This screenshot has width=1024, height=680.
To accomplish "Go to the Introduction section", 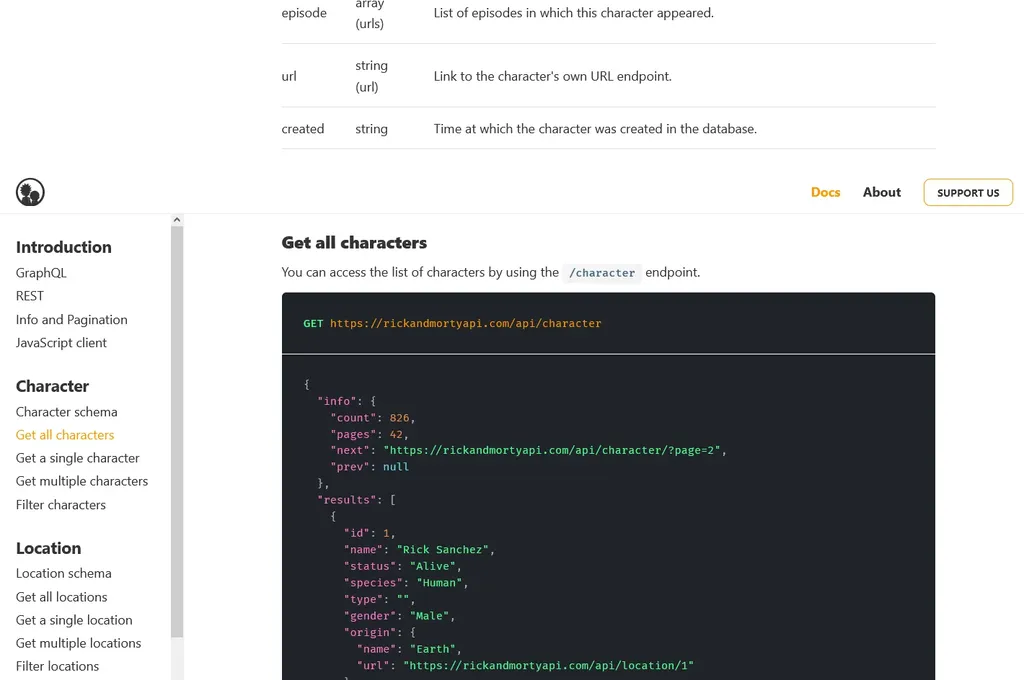I will (64, 247).
